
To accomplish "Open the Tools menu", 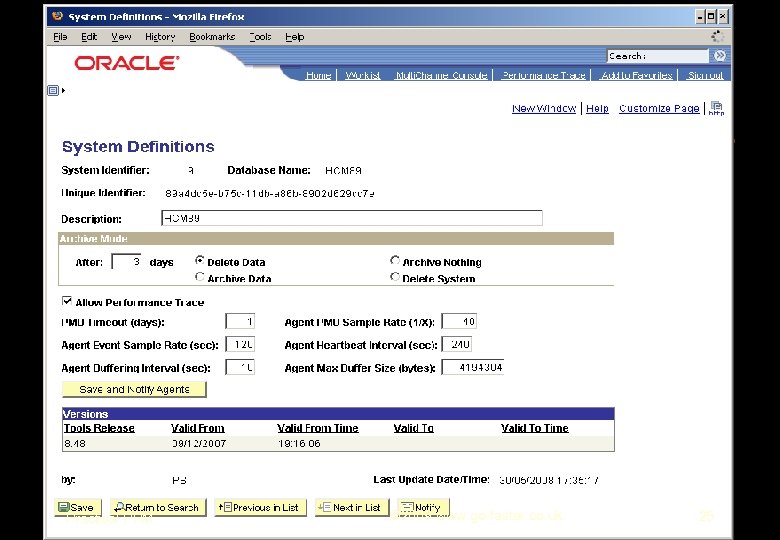I will coord(260,37).
